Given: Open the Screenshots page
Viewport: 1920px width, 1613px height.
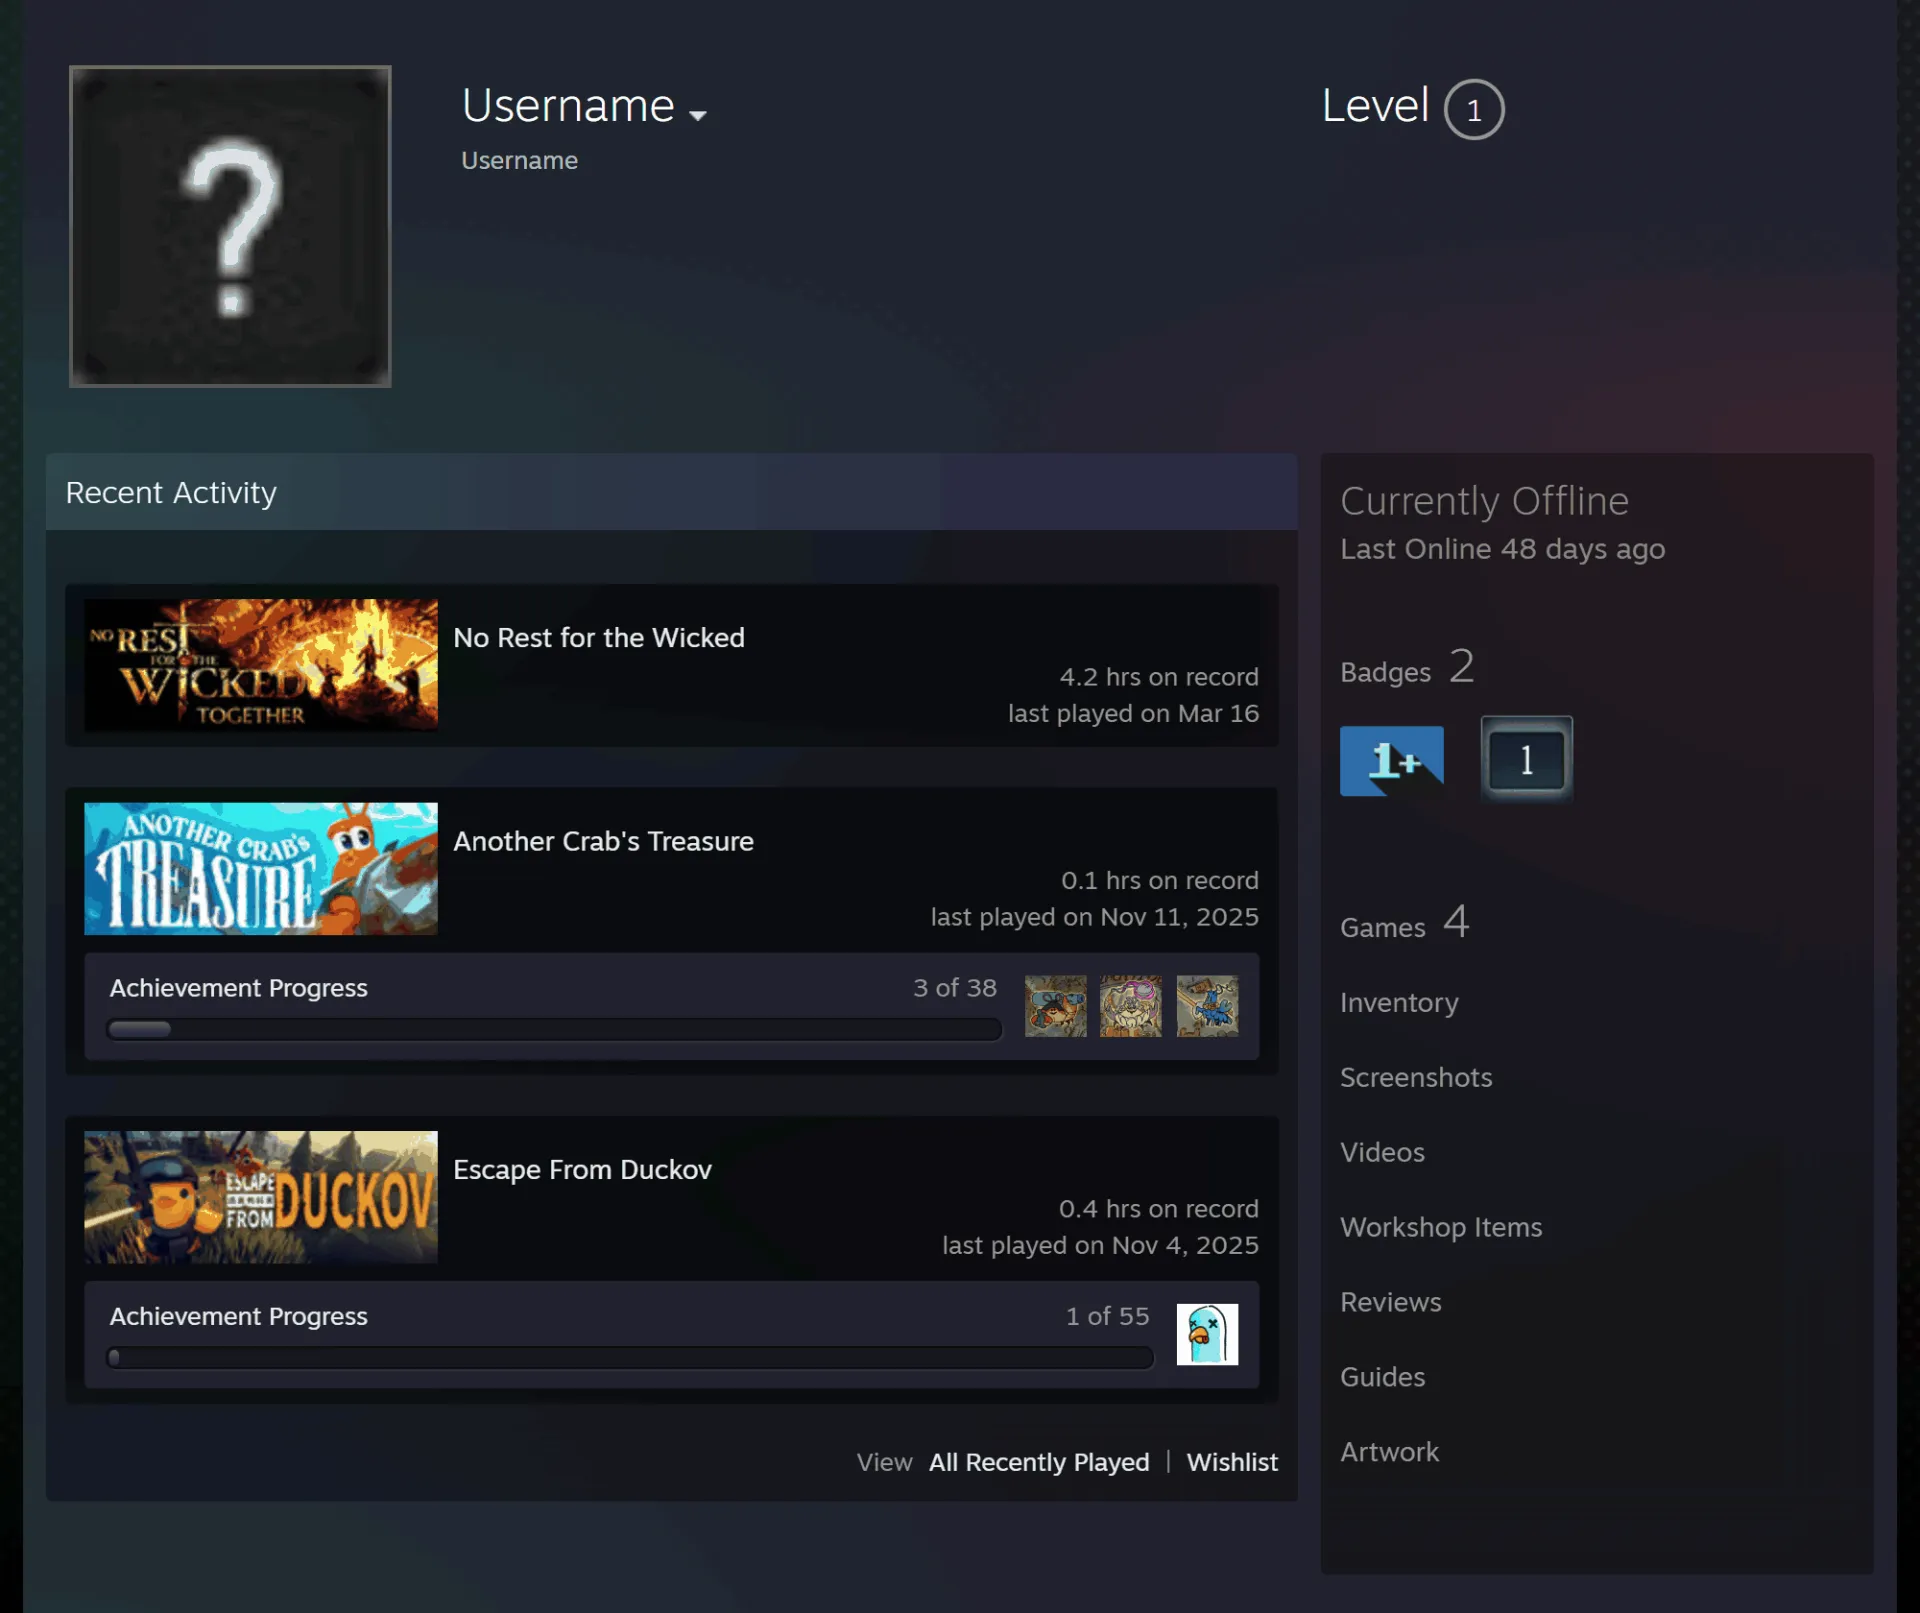Looking at the screenshot, I should point(1416,1077).
